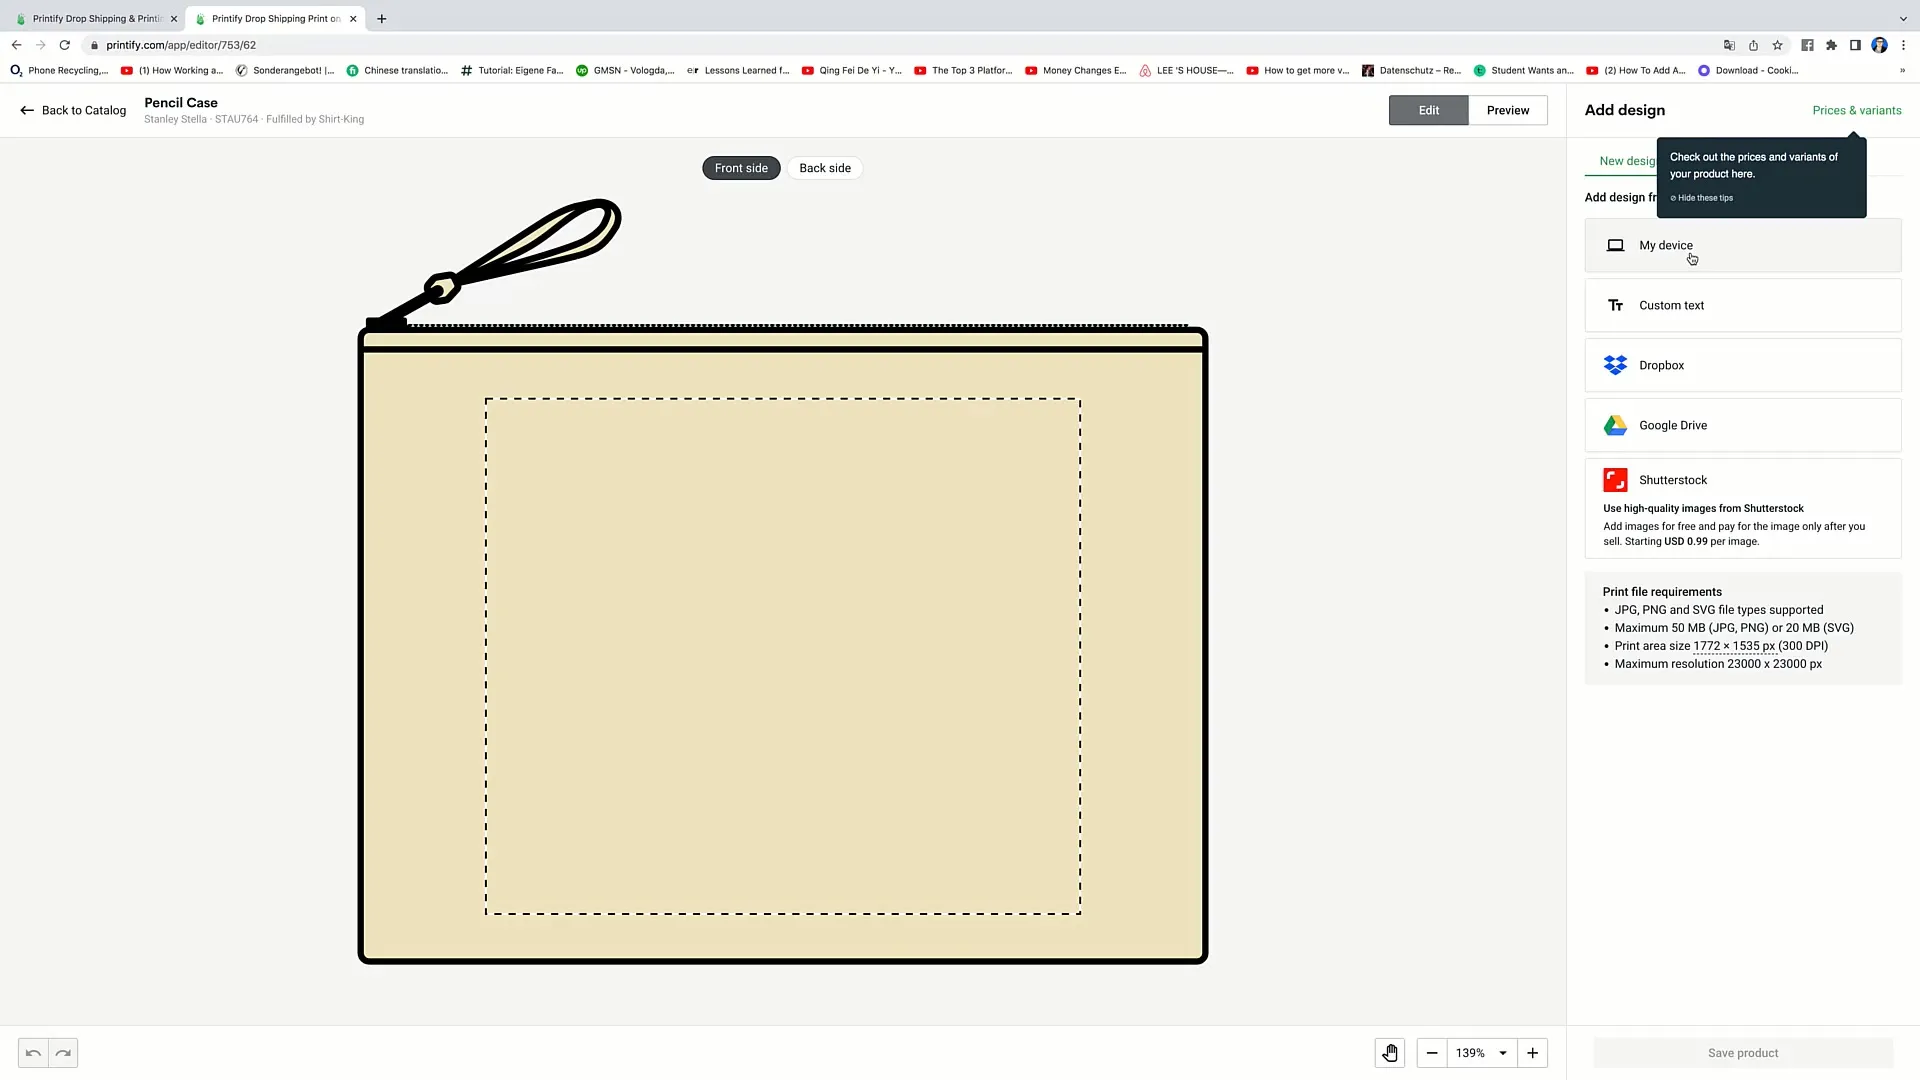Switch to Back side tab
Screen dimensions: 1920x1080
click(x=825, y=167)
